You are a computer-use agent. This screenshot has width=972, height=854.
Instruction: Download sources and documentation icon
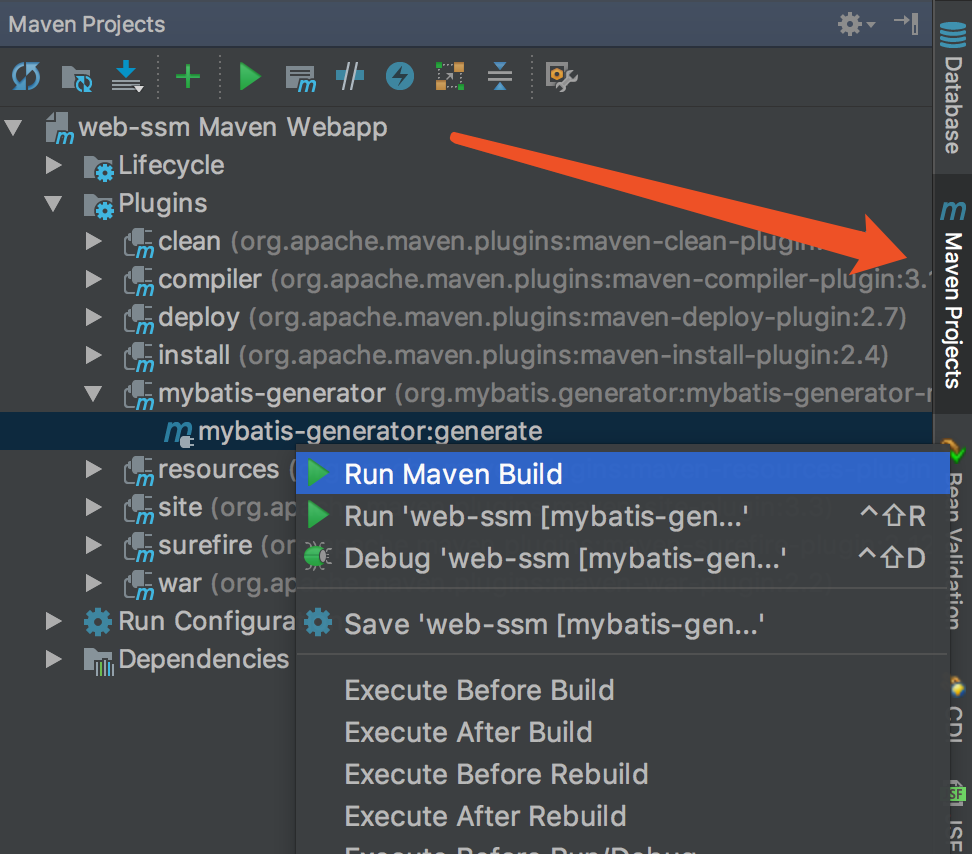point(127,76)
